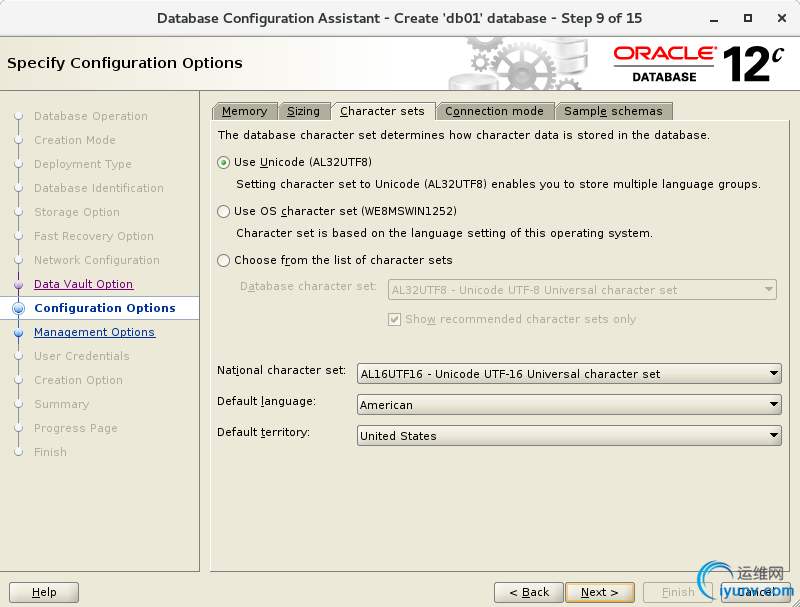This screenshot has width=800, height=607.
Task: Click the Deployment Type step
Action: (x=83, y=164)
